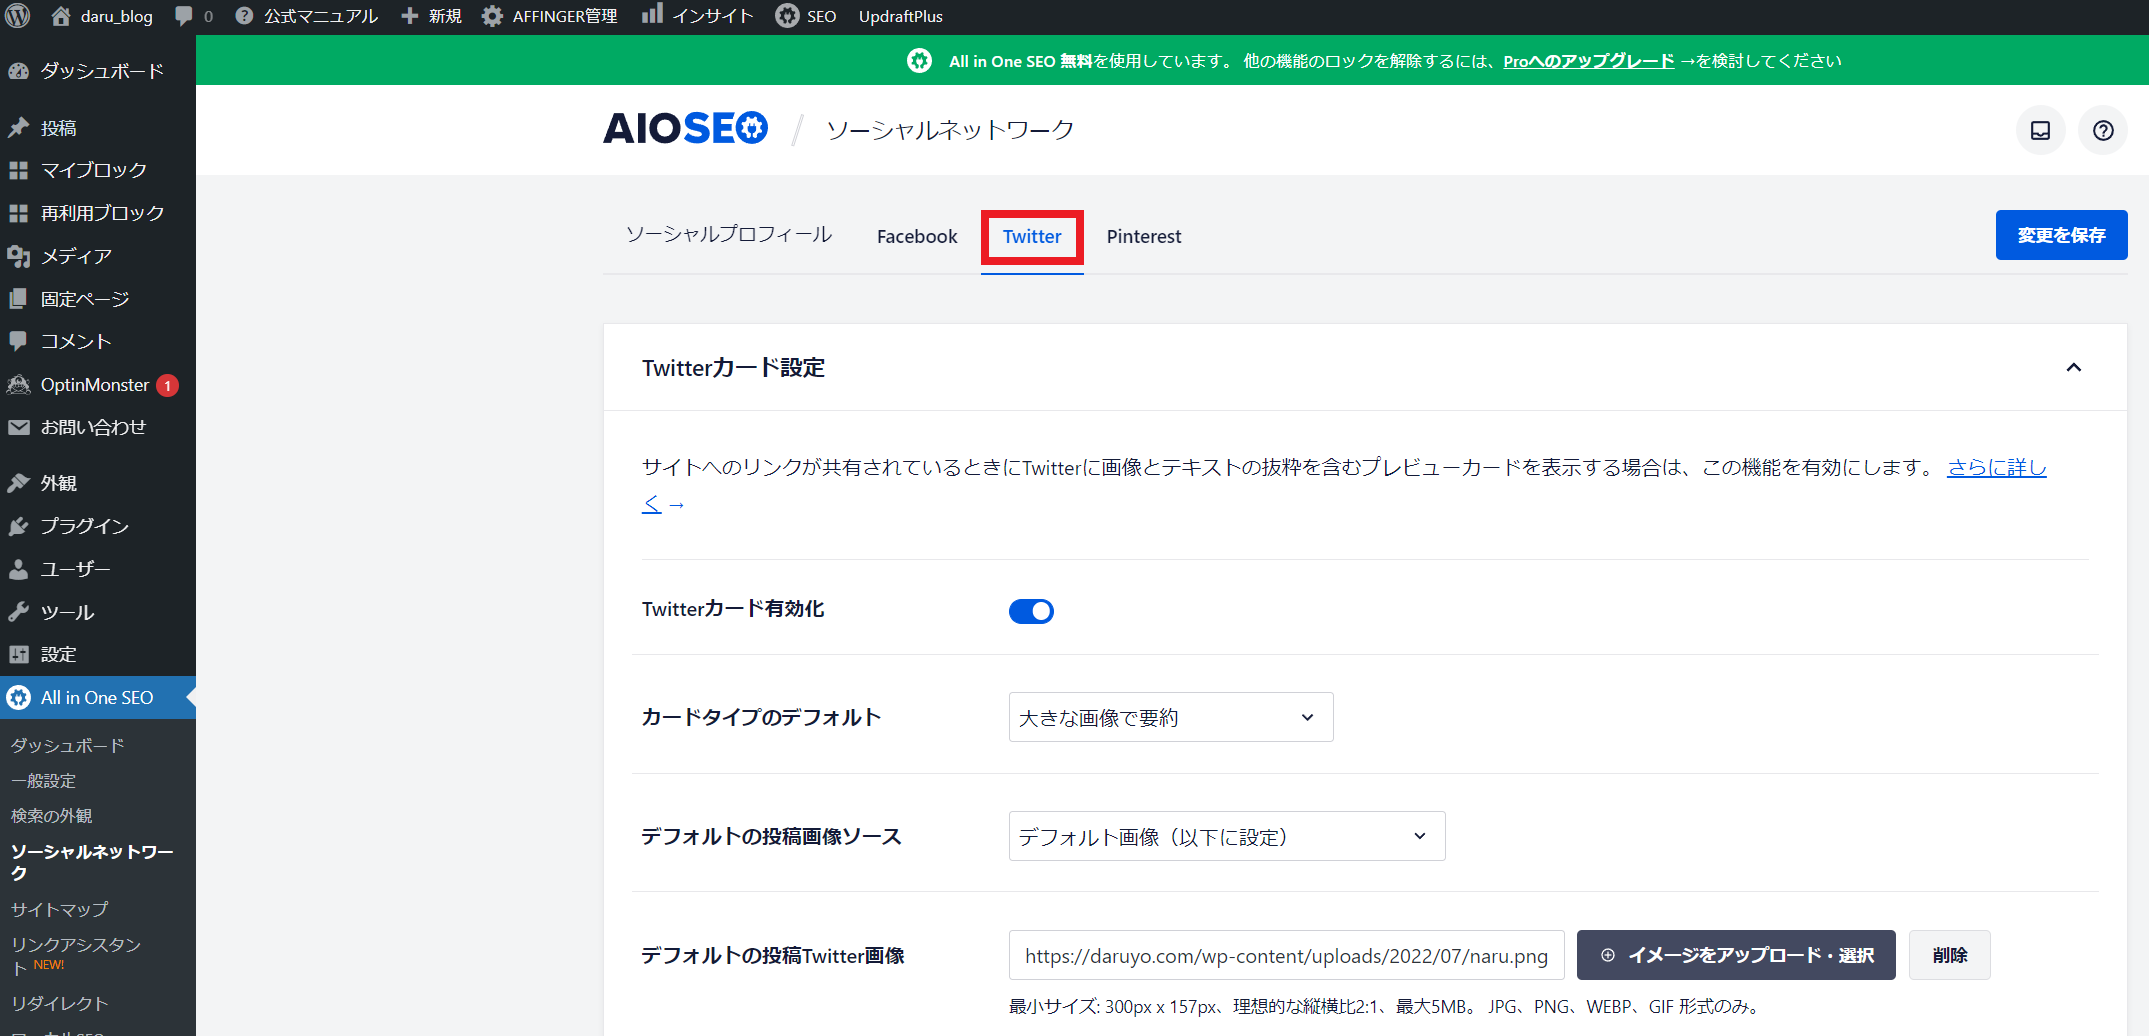Open お問い合わせ in the sidebar
This screenshot has width=2149, height=1036.
click(98, 427)
